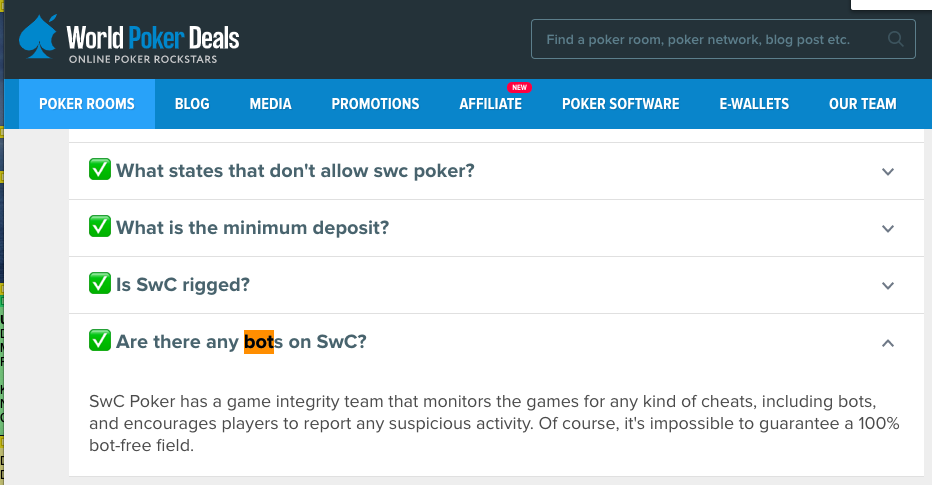Viewport: 932px width, 485px height.
Task: Open the Poker Rooms menu
Action: [x=87, y=104]
